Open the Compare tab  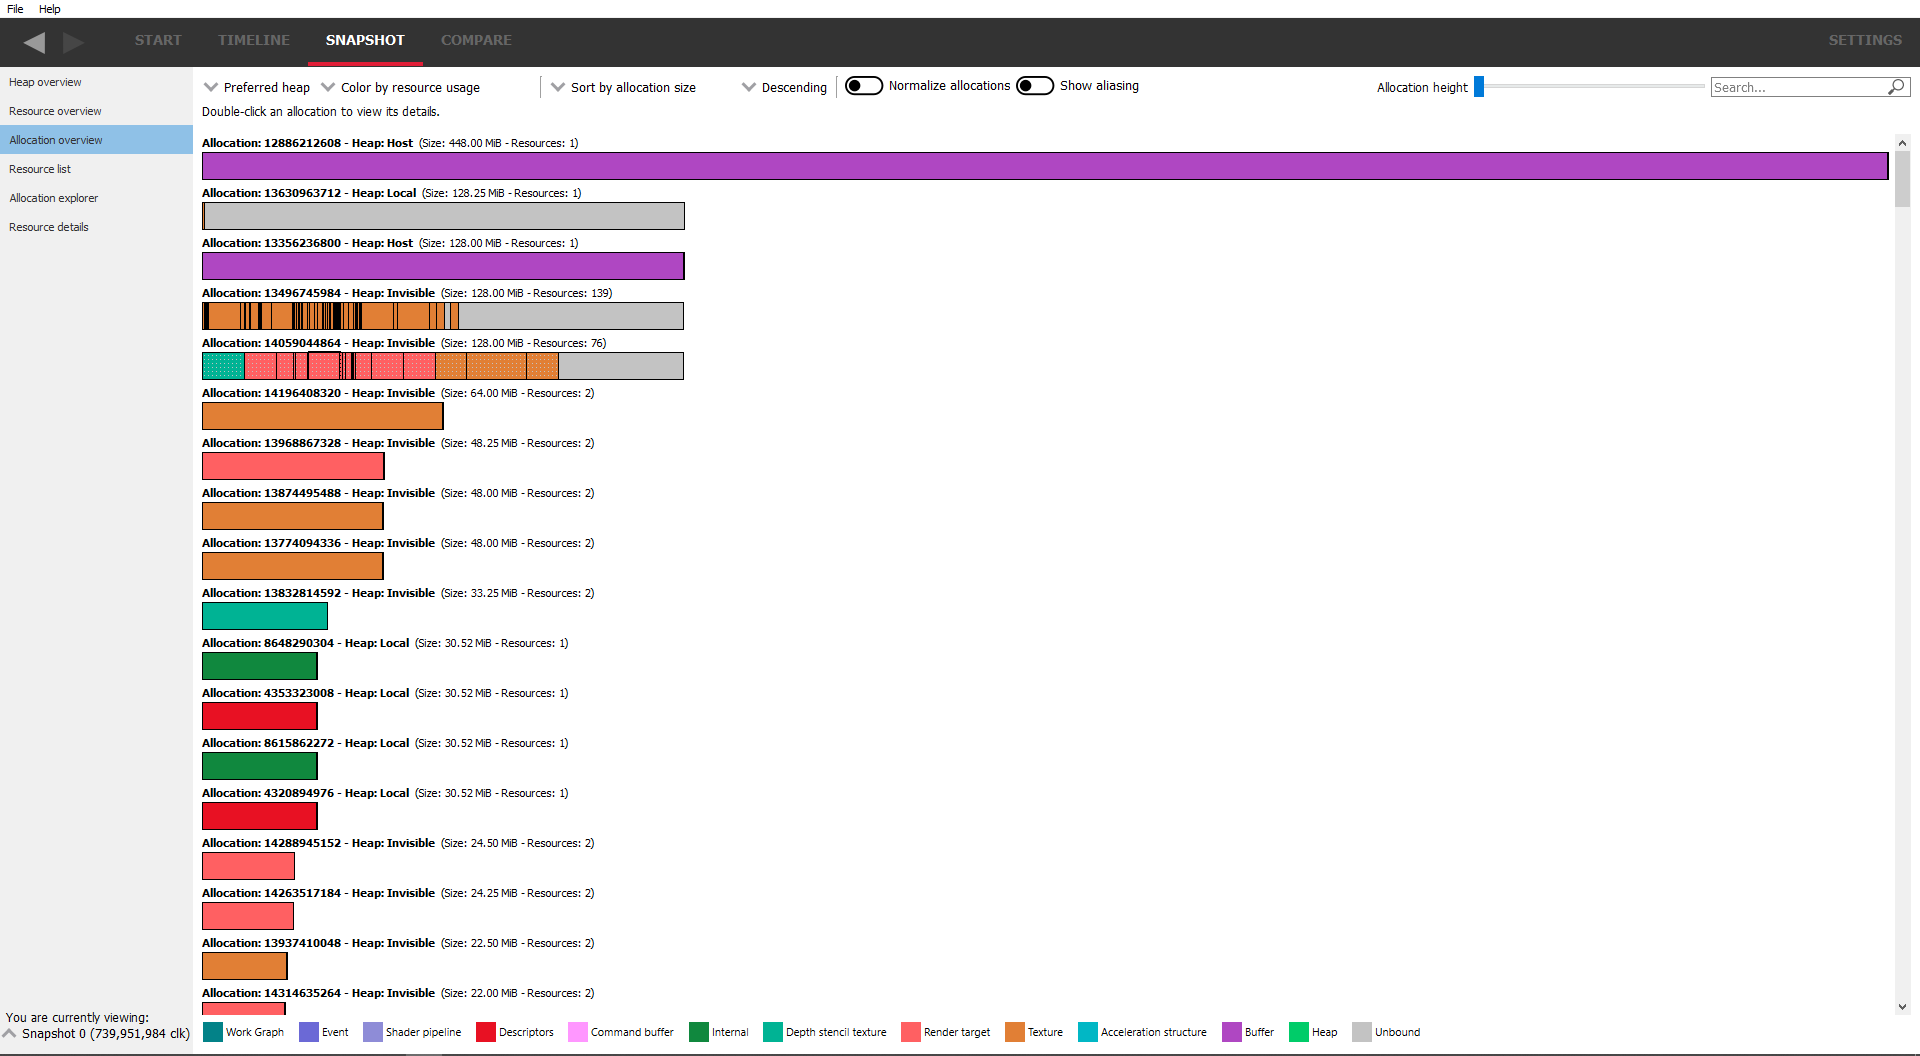476,40
